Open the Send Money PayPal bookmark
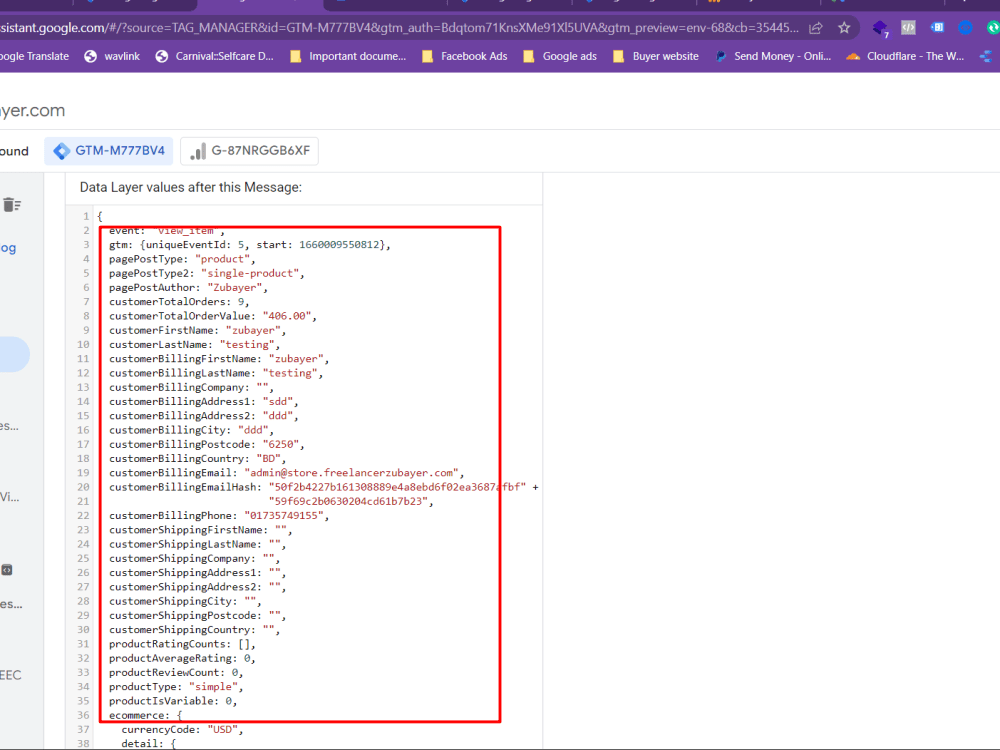Screen dimensions: 1000x750 [774, 56]
